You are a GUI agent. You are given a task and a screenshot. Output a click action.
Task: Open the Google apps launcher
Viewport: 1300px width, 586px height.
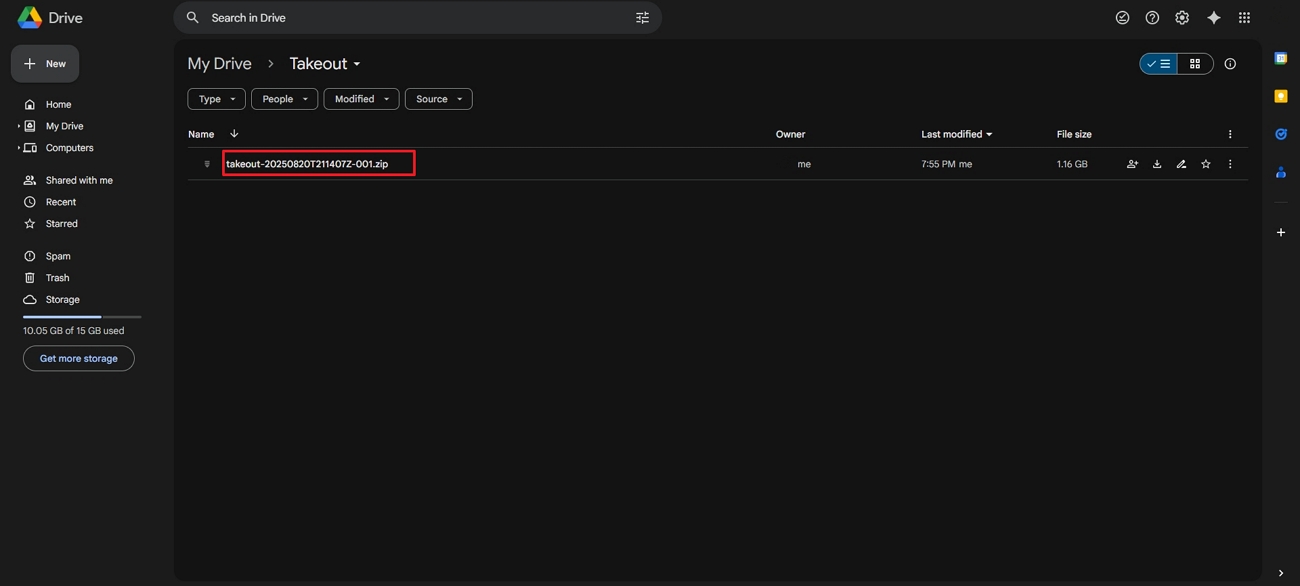pos(1244,17)
